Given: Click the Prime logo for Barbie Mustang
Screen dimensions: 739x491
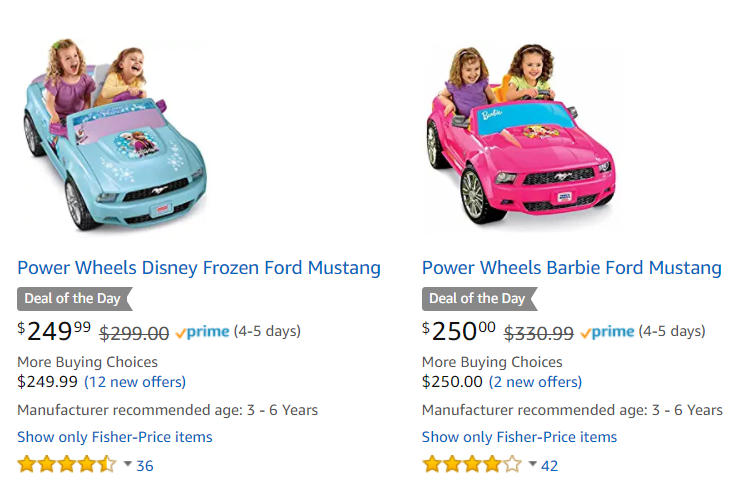Looking at the screenshot, I should pyautogui.click(x=606, y=332).
